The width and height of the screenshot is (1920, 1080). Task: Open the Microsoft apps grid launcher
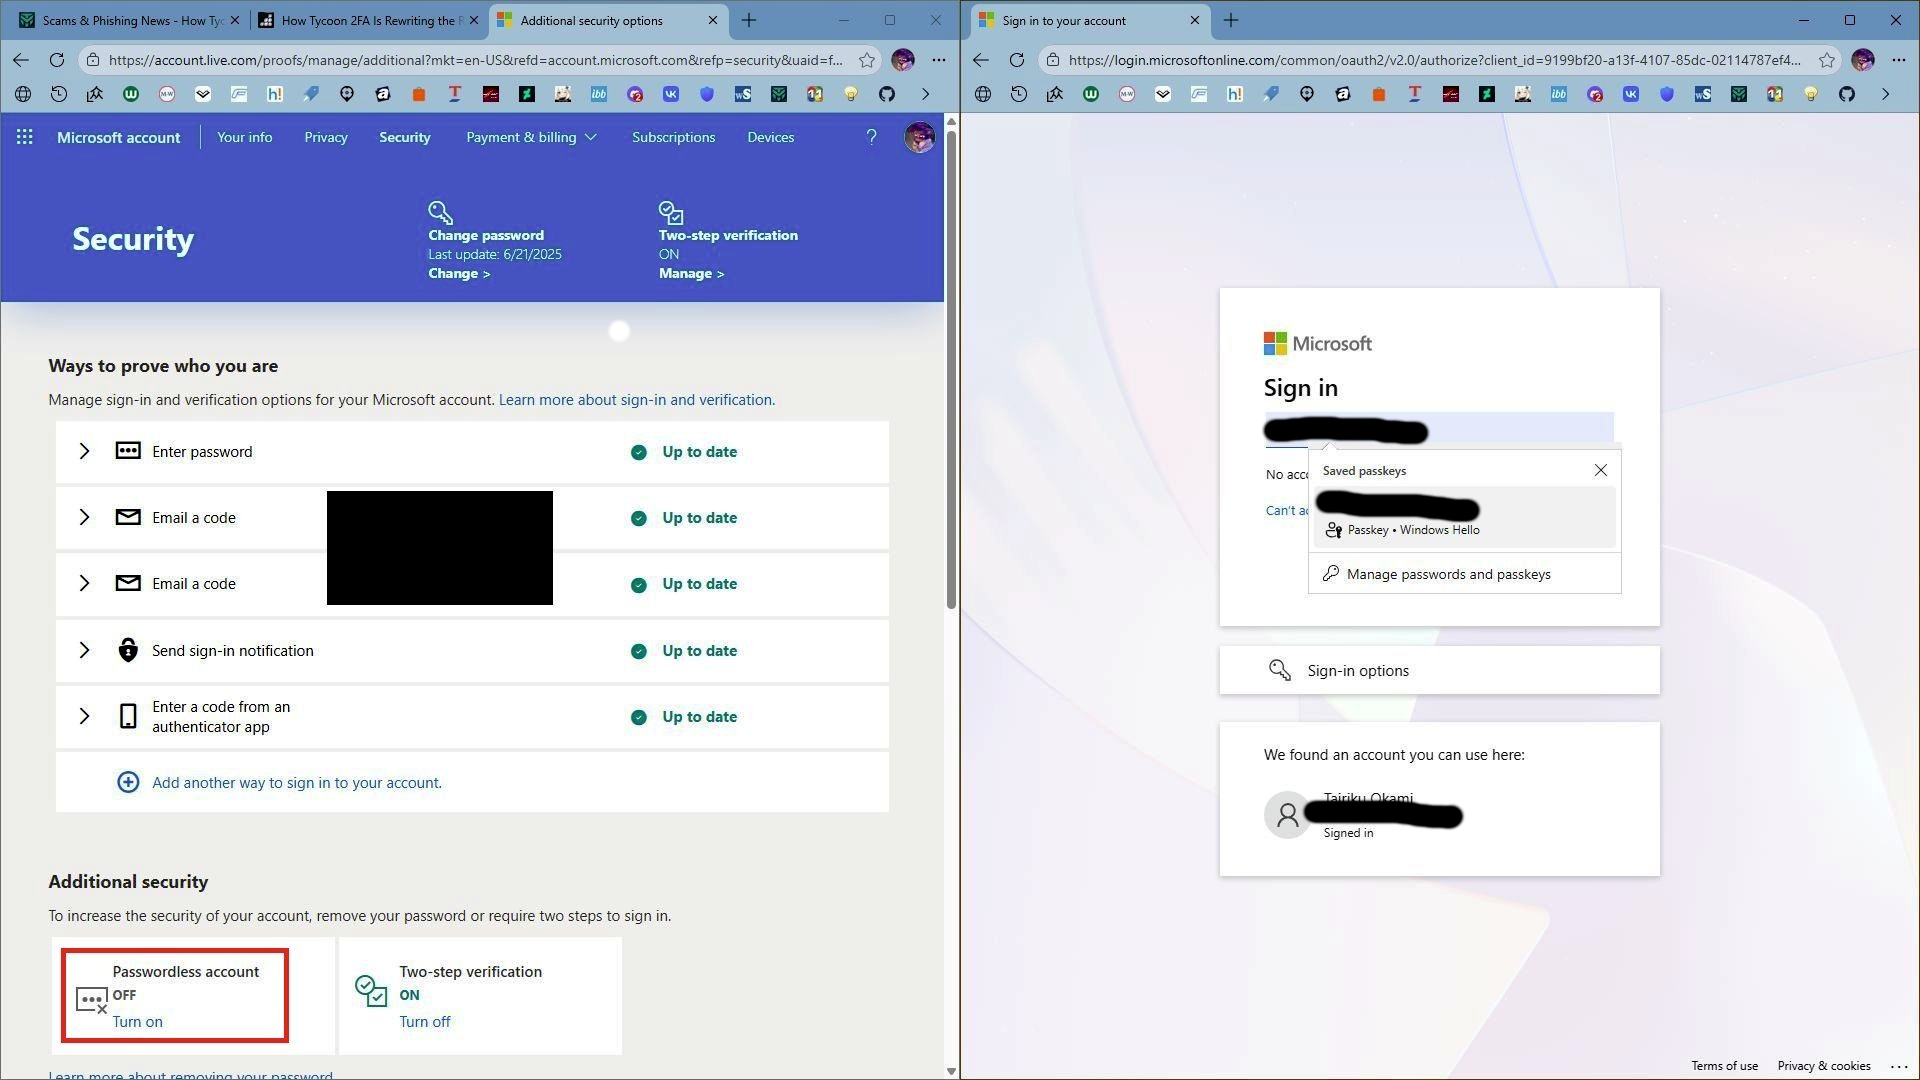(24, 137)
